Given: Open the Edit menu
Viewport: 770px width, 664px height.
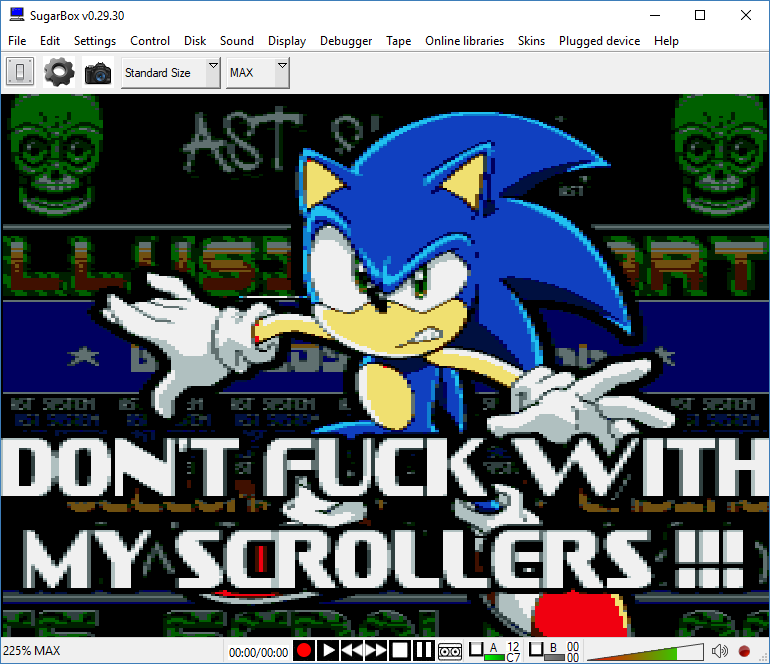Looking at the screenshot, I should coord(50,41).
